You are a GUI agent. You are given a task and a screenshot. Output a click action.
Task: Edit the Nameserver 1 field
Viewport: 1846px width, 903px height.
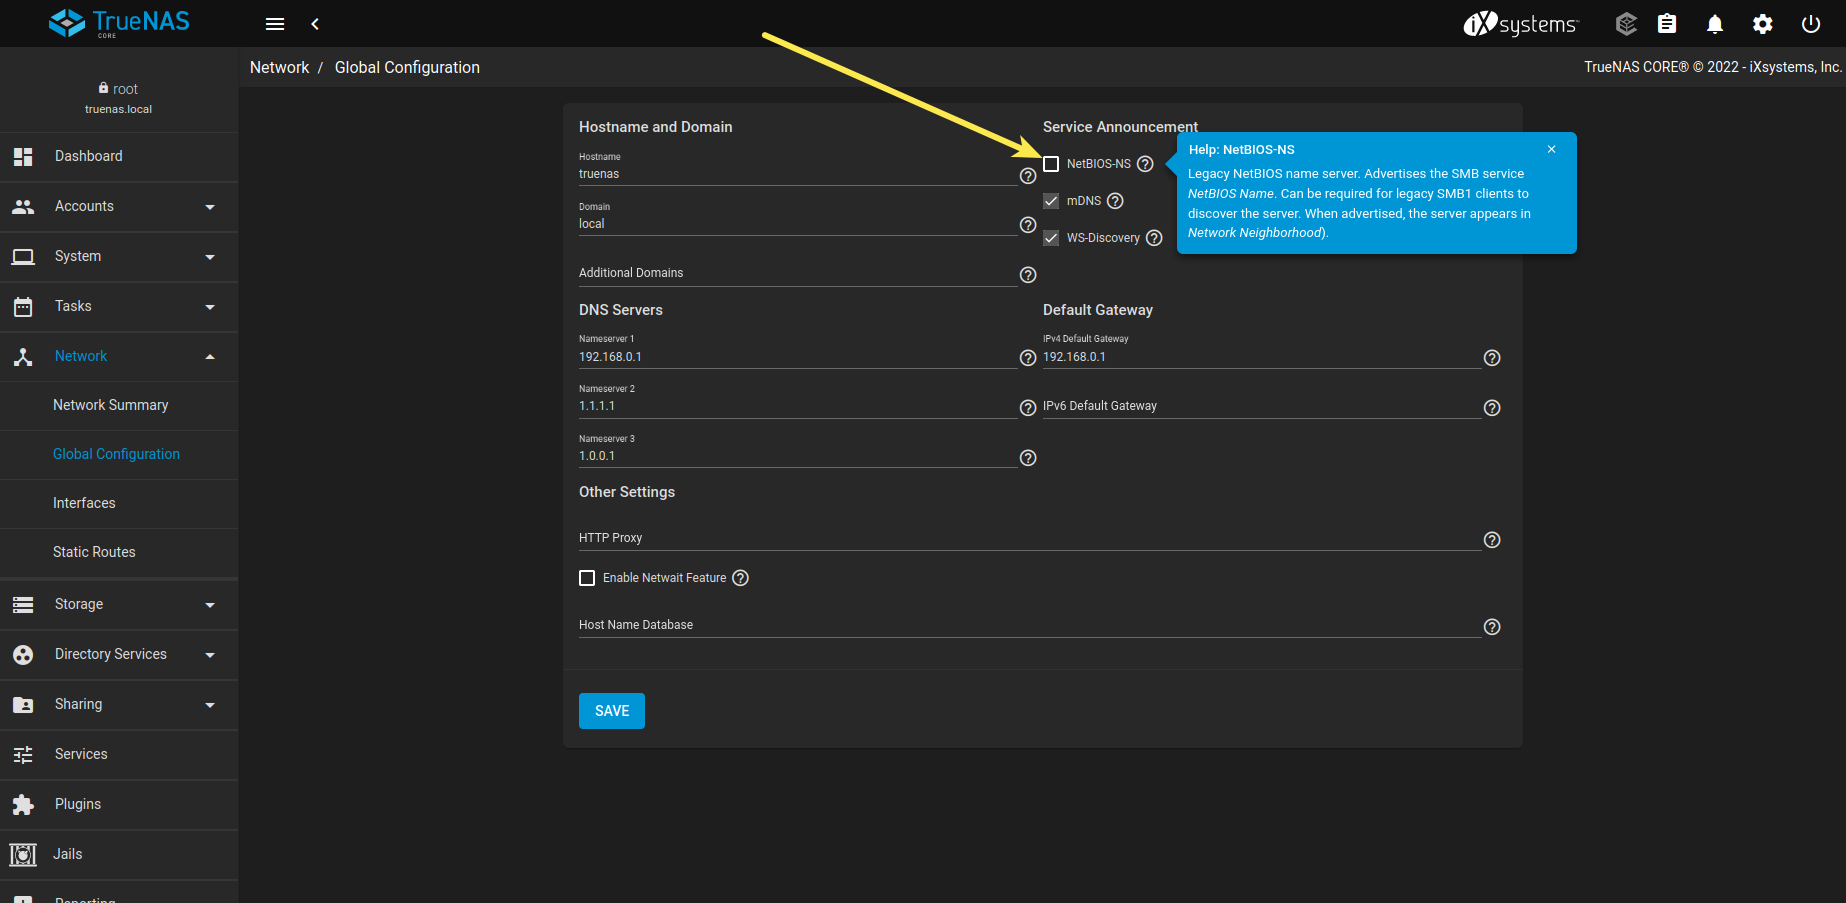pyautogui.click(x=798, y=357)
